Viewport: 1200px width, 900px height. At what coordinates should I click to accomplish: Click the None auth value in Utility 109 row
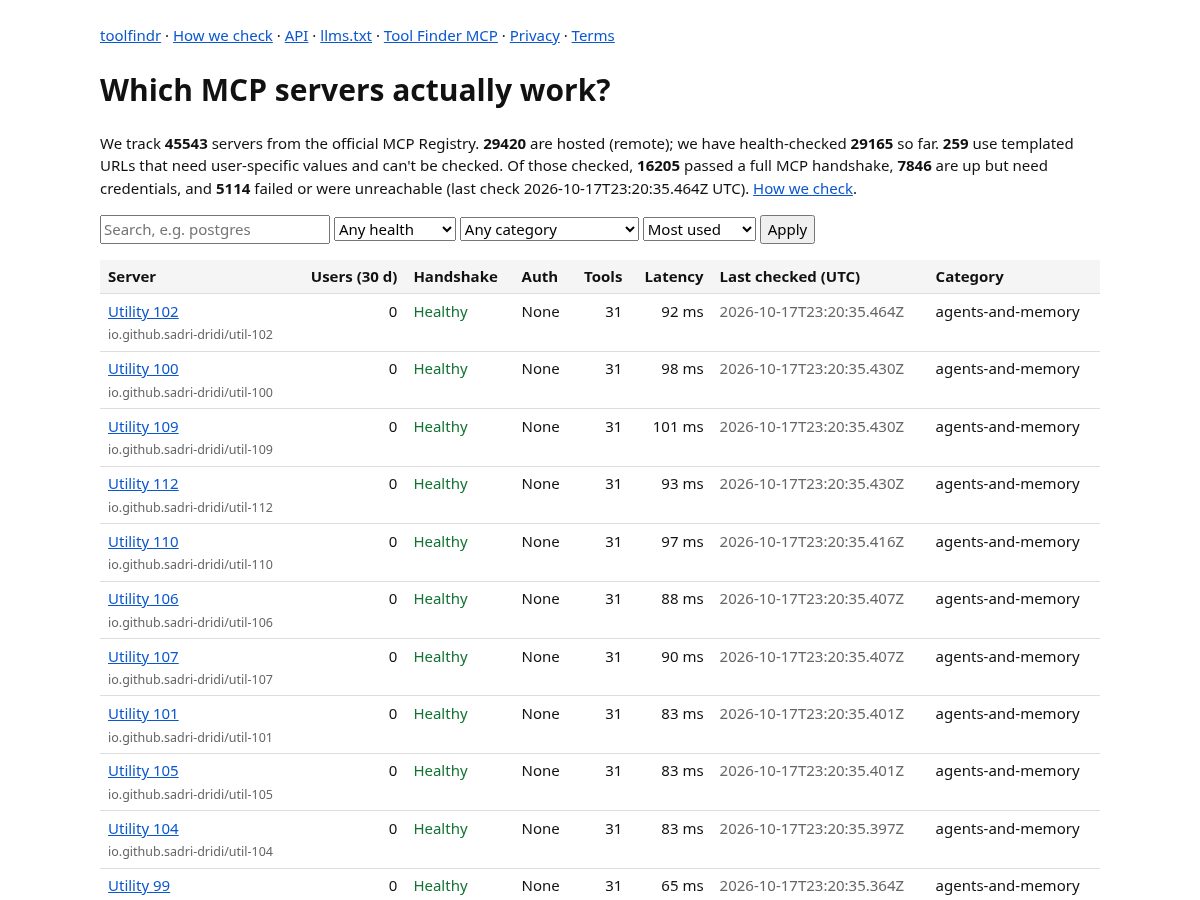coord(540,427)
